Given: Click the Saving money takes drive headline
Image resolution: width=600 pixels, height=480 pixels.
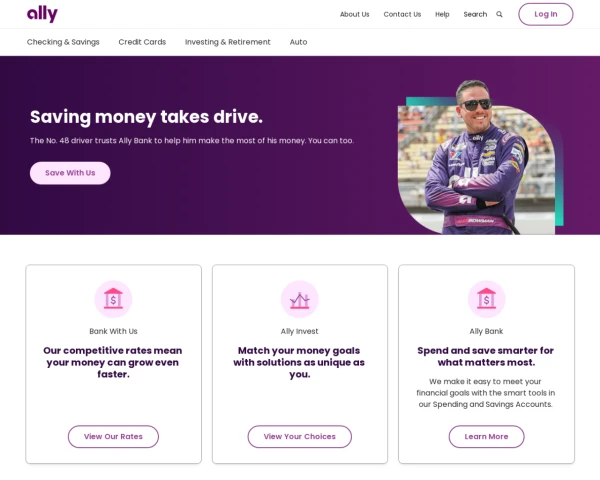Looking at the screenshot, I should tap(147, 117).
